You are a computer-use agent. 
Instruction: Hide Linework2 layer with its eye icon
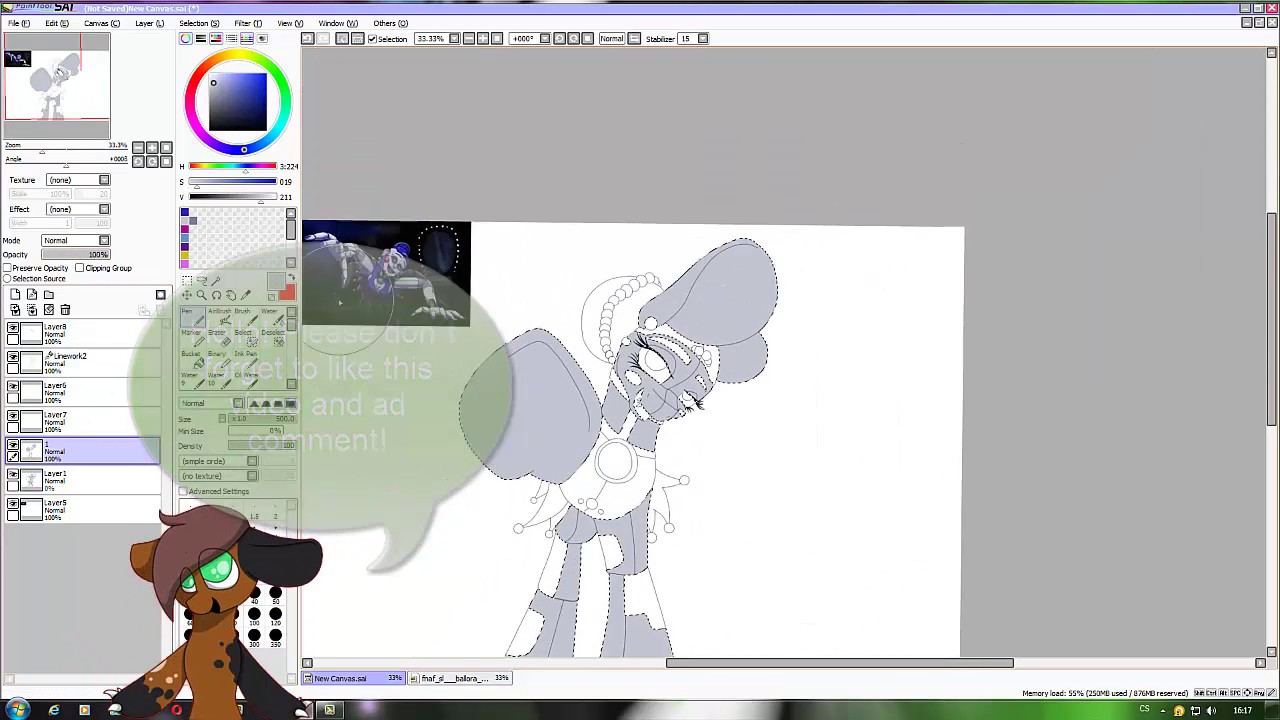tap(13, 357)
